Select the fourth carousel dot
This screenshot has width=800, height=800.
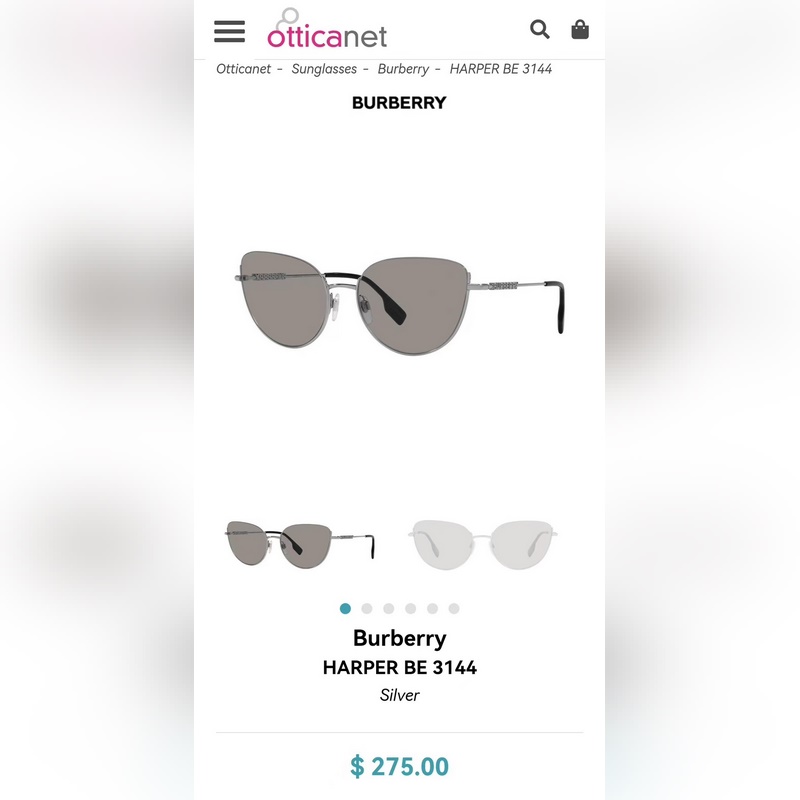coord(411,608)
